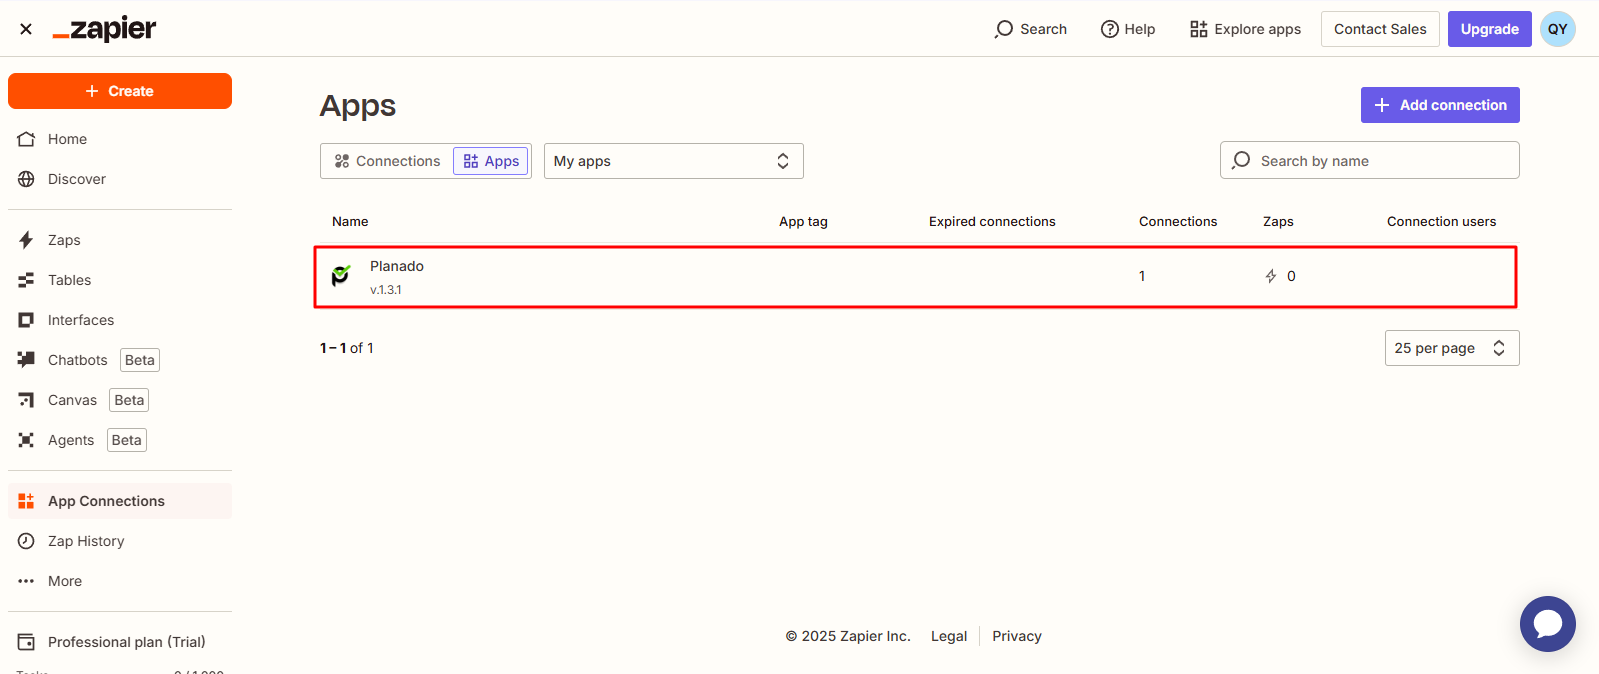Click the Professional plan card icon

coord(26,642)
